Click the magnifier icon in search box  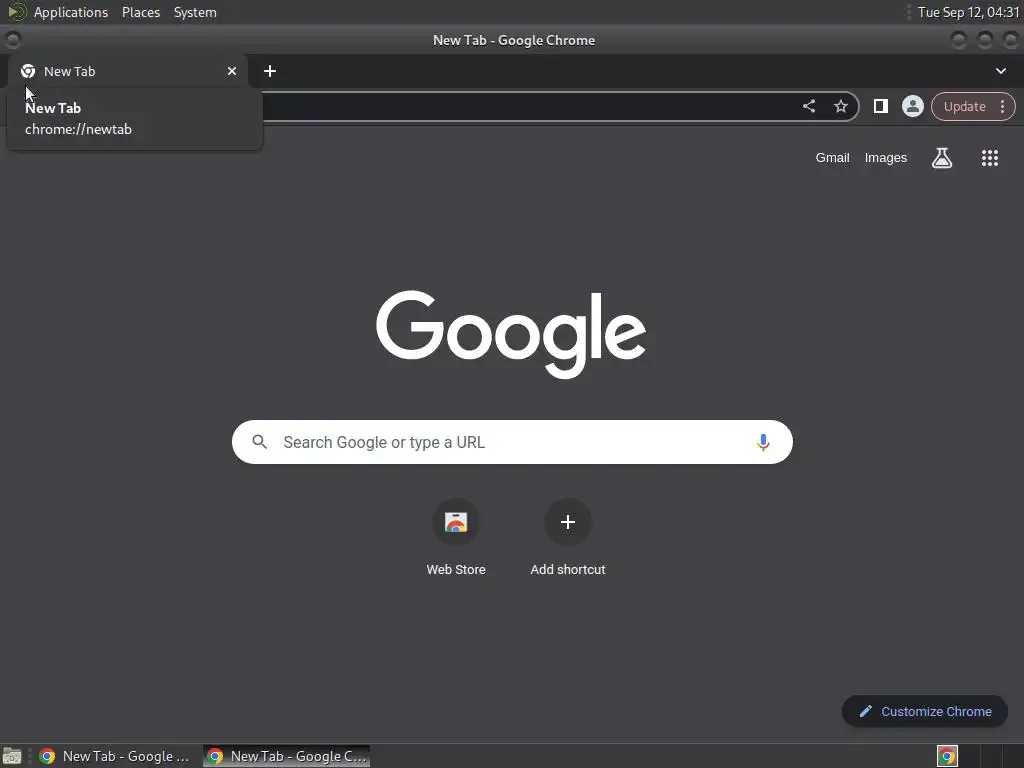coord(259,442)
